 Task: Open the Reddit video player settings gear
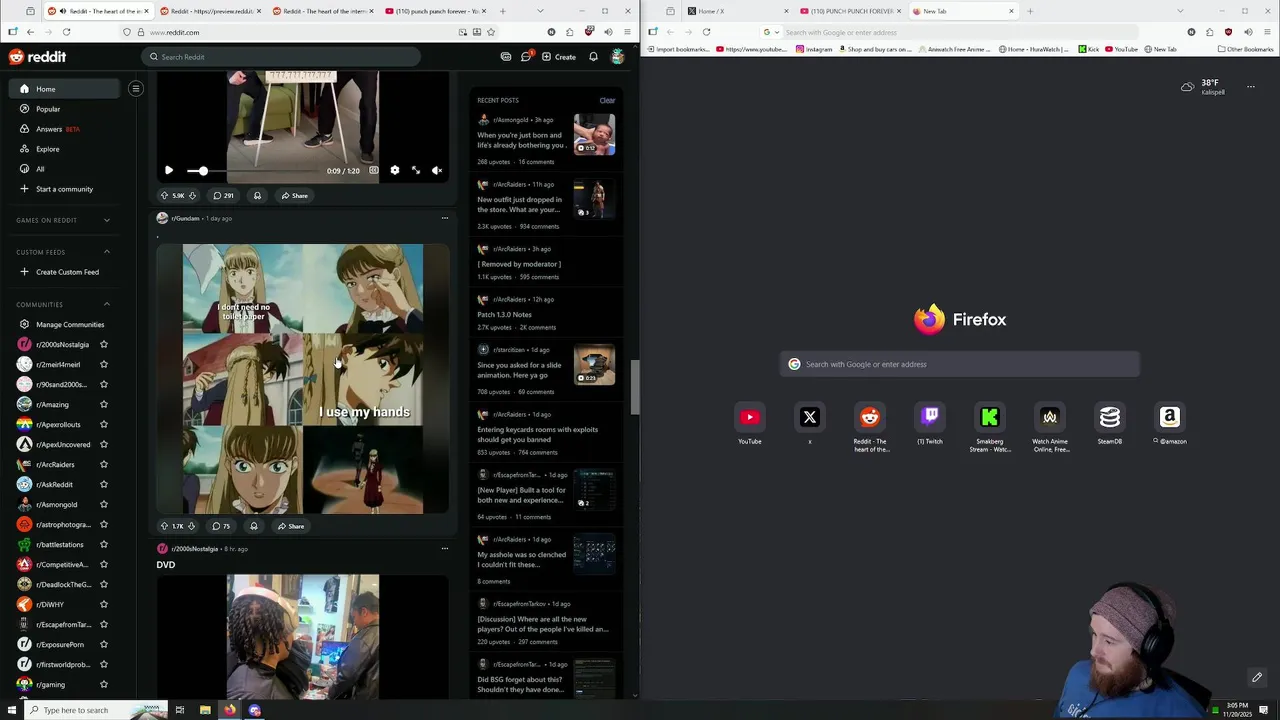coord(395,171)
